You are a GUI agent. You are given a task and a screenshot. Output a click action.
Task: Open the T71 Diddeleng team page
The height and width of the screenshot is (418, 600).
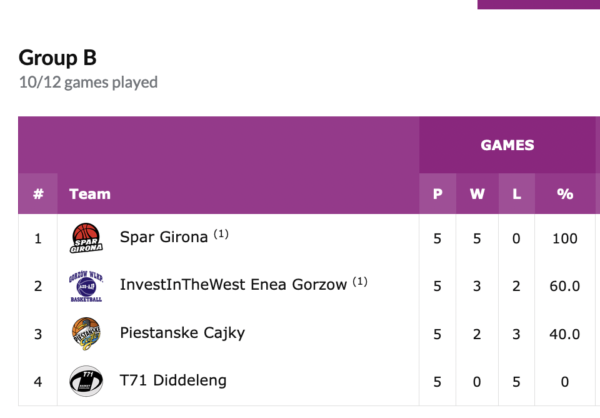pos(173,381)
